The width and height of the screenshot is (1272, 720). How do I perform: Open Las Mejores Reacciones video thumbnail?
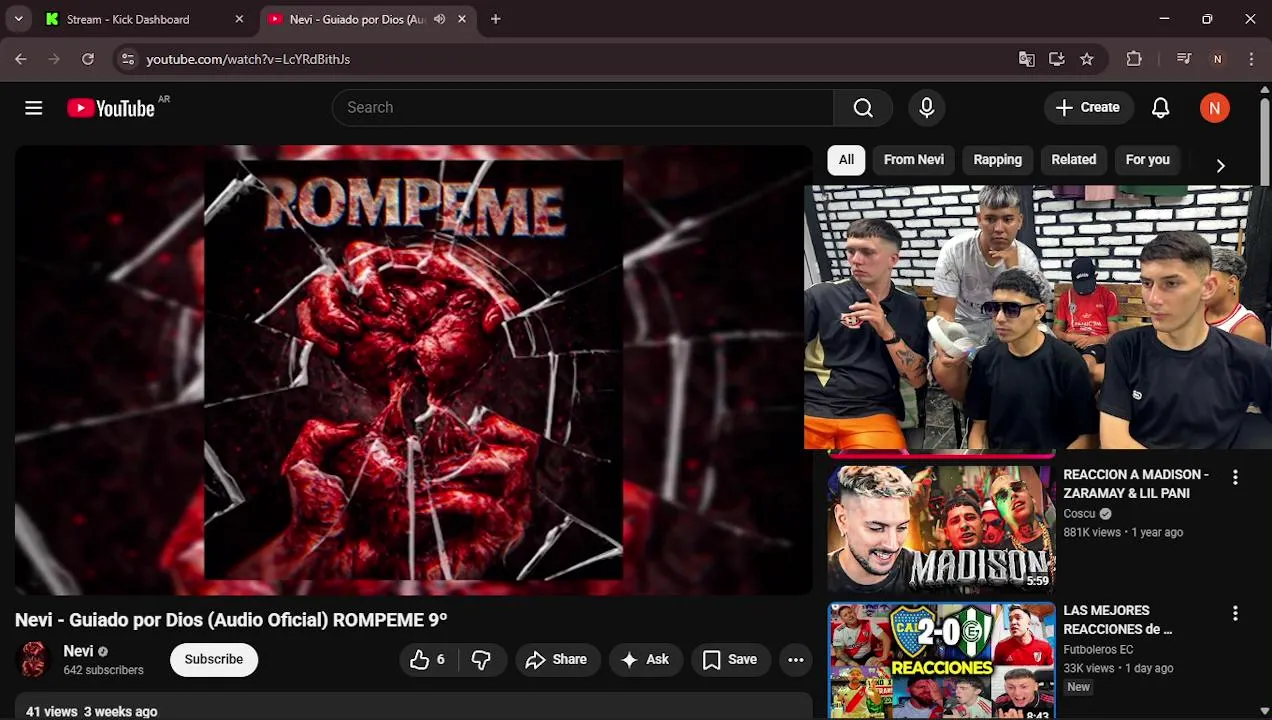[x=941, y=660]
